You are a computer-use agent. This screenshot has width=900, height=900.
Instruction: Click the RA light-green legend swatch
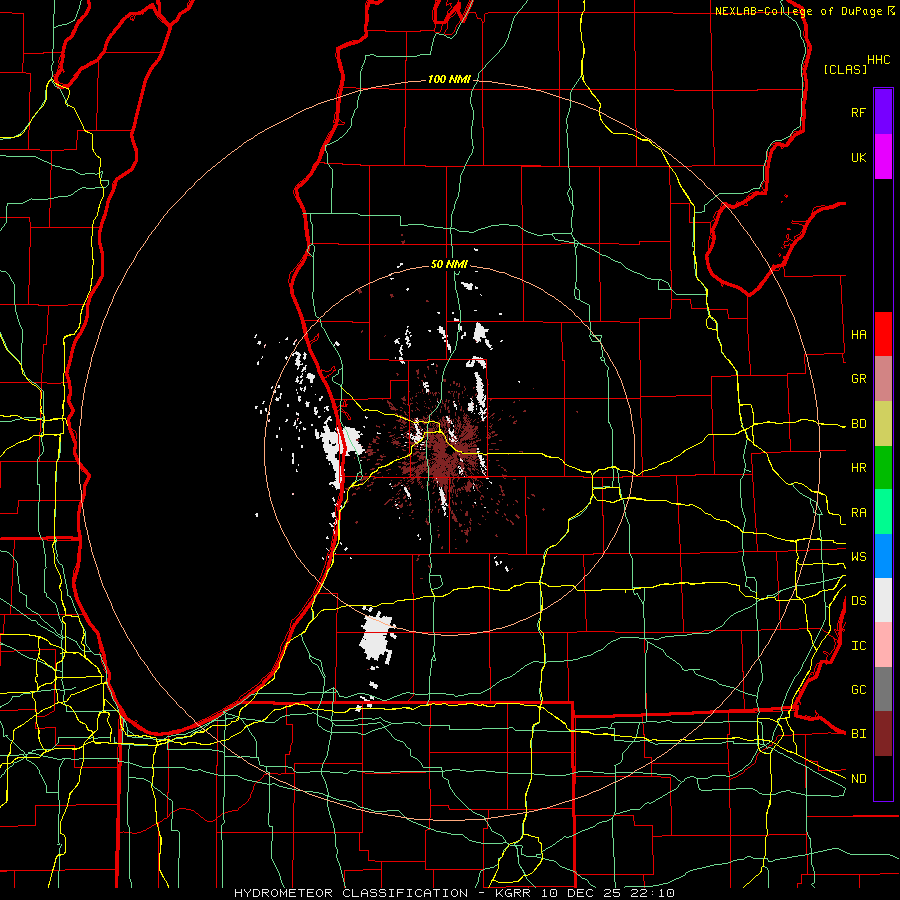coord(883,512)
